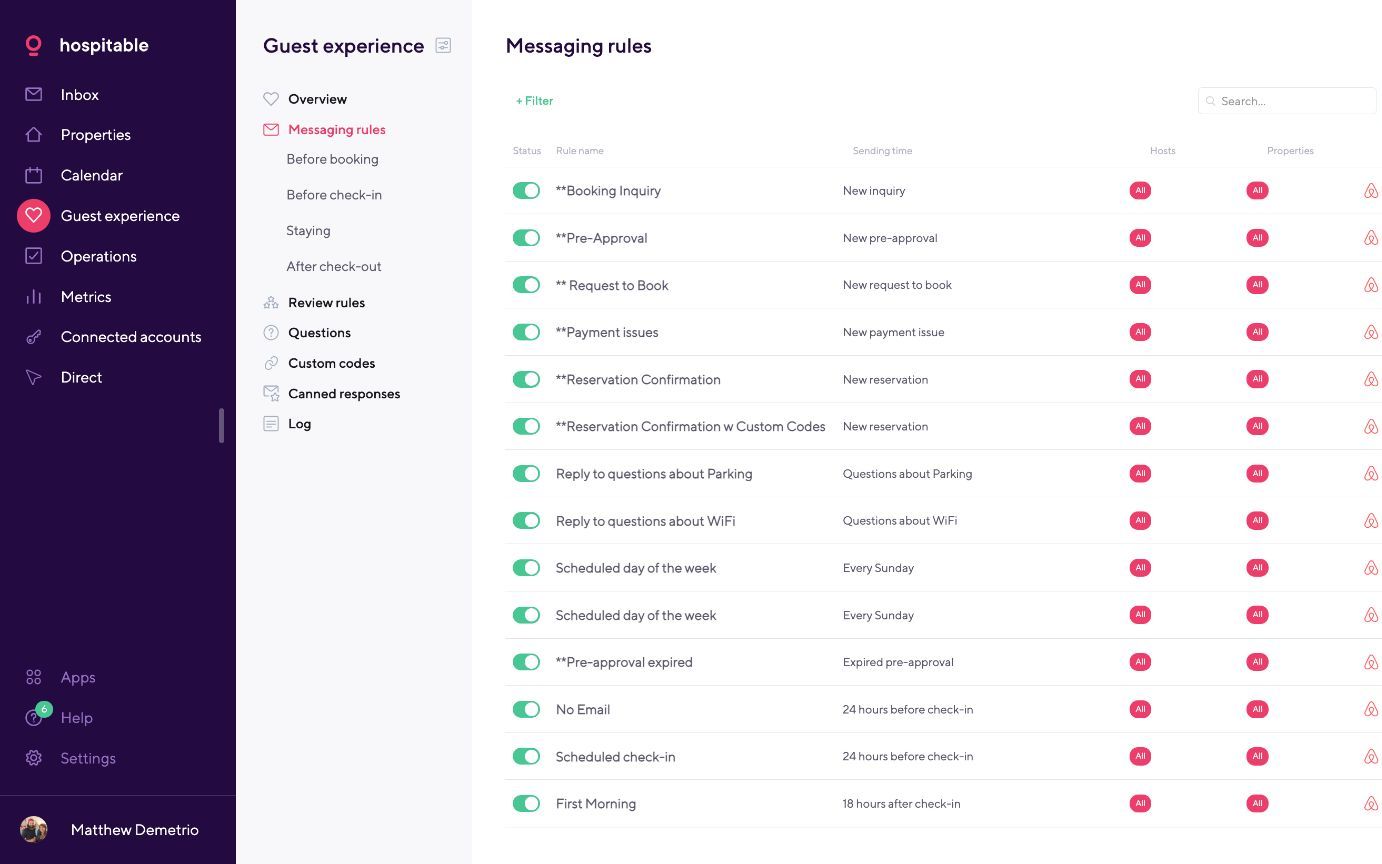Click Airbnb icon on Booking Inquiry row

coord(1371,191)
